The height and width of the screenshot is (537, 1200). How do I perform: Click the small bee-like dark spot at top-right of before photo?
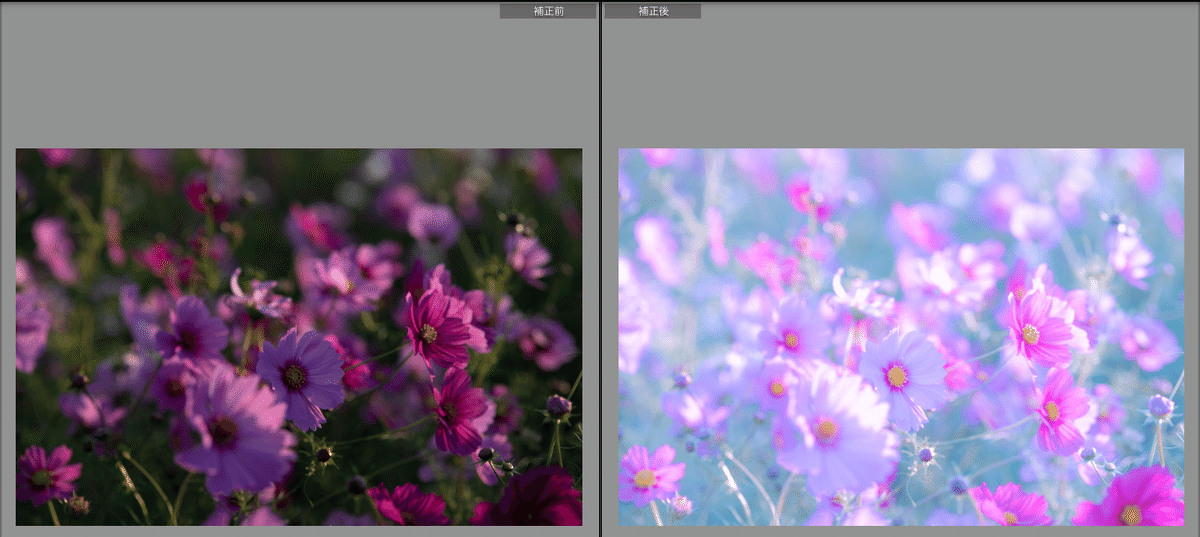click(512, 219)
